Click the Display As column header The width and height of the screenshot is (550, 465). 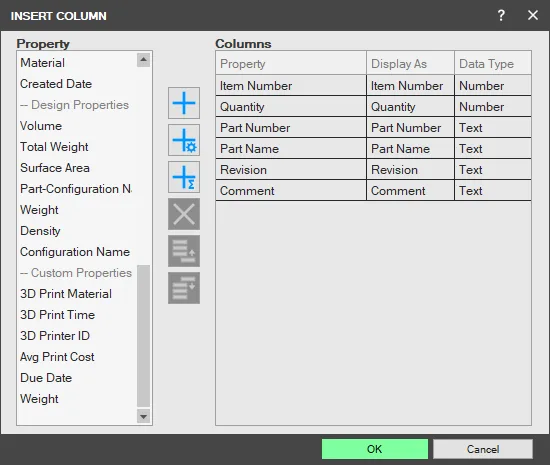[x=410, y=63]
